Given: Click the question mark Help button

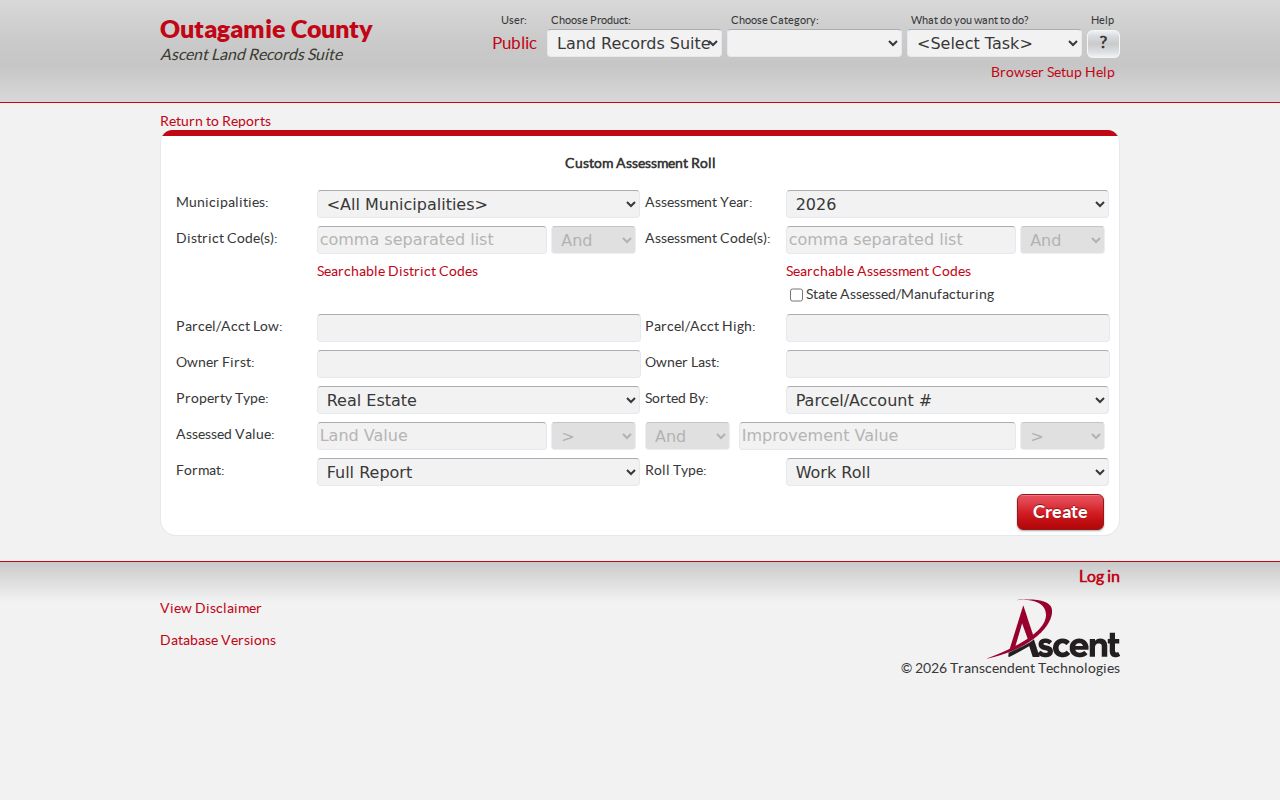Looking at the screenshot, I should click(x=1103, y=43).
